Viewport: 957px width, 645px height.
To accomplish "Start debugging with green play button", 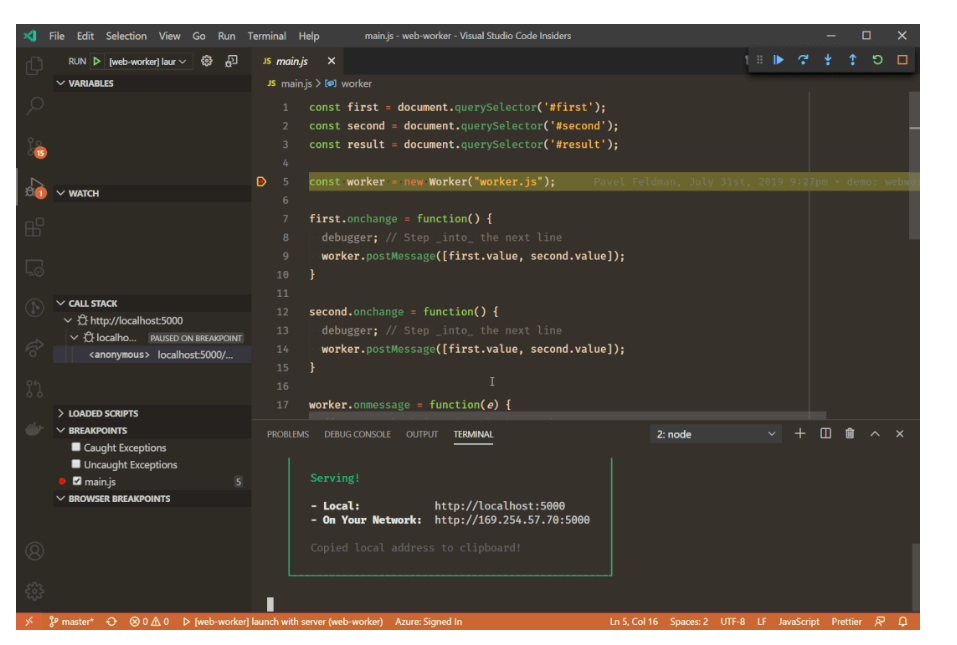I will (97, 61).
